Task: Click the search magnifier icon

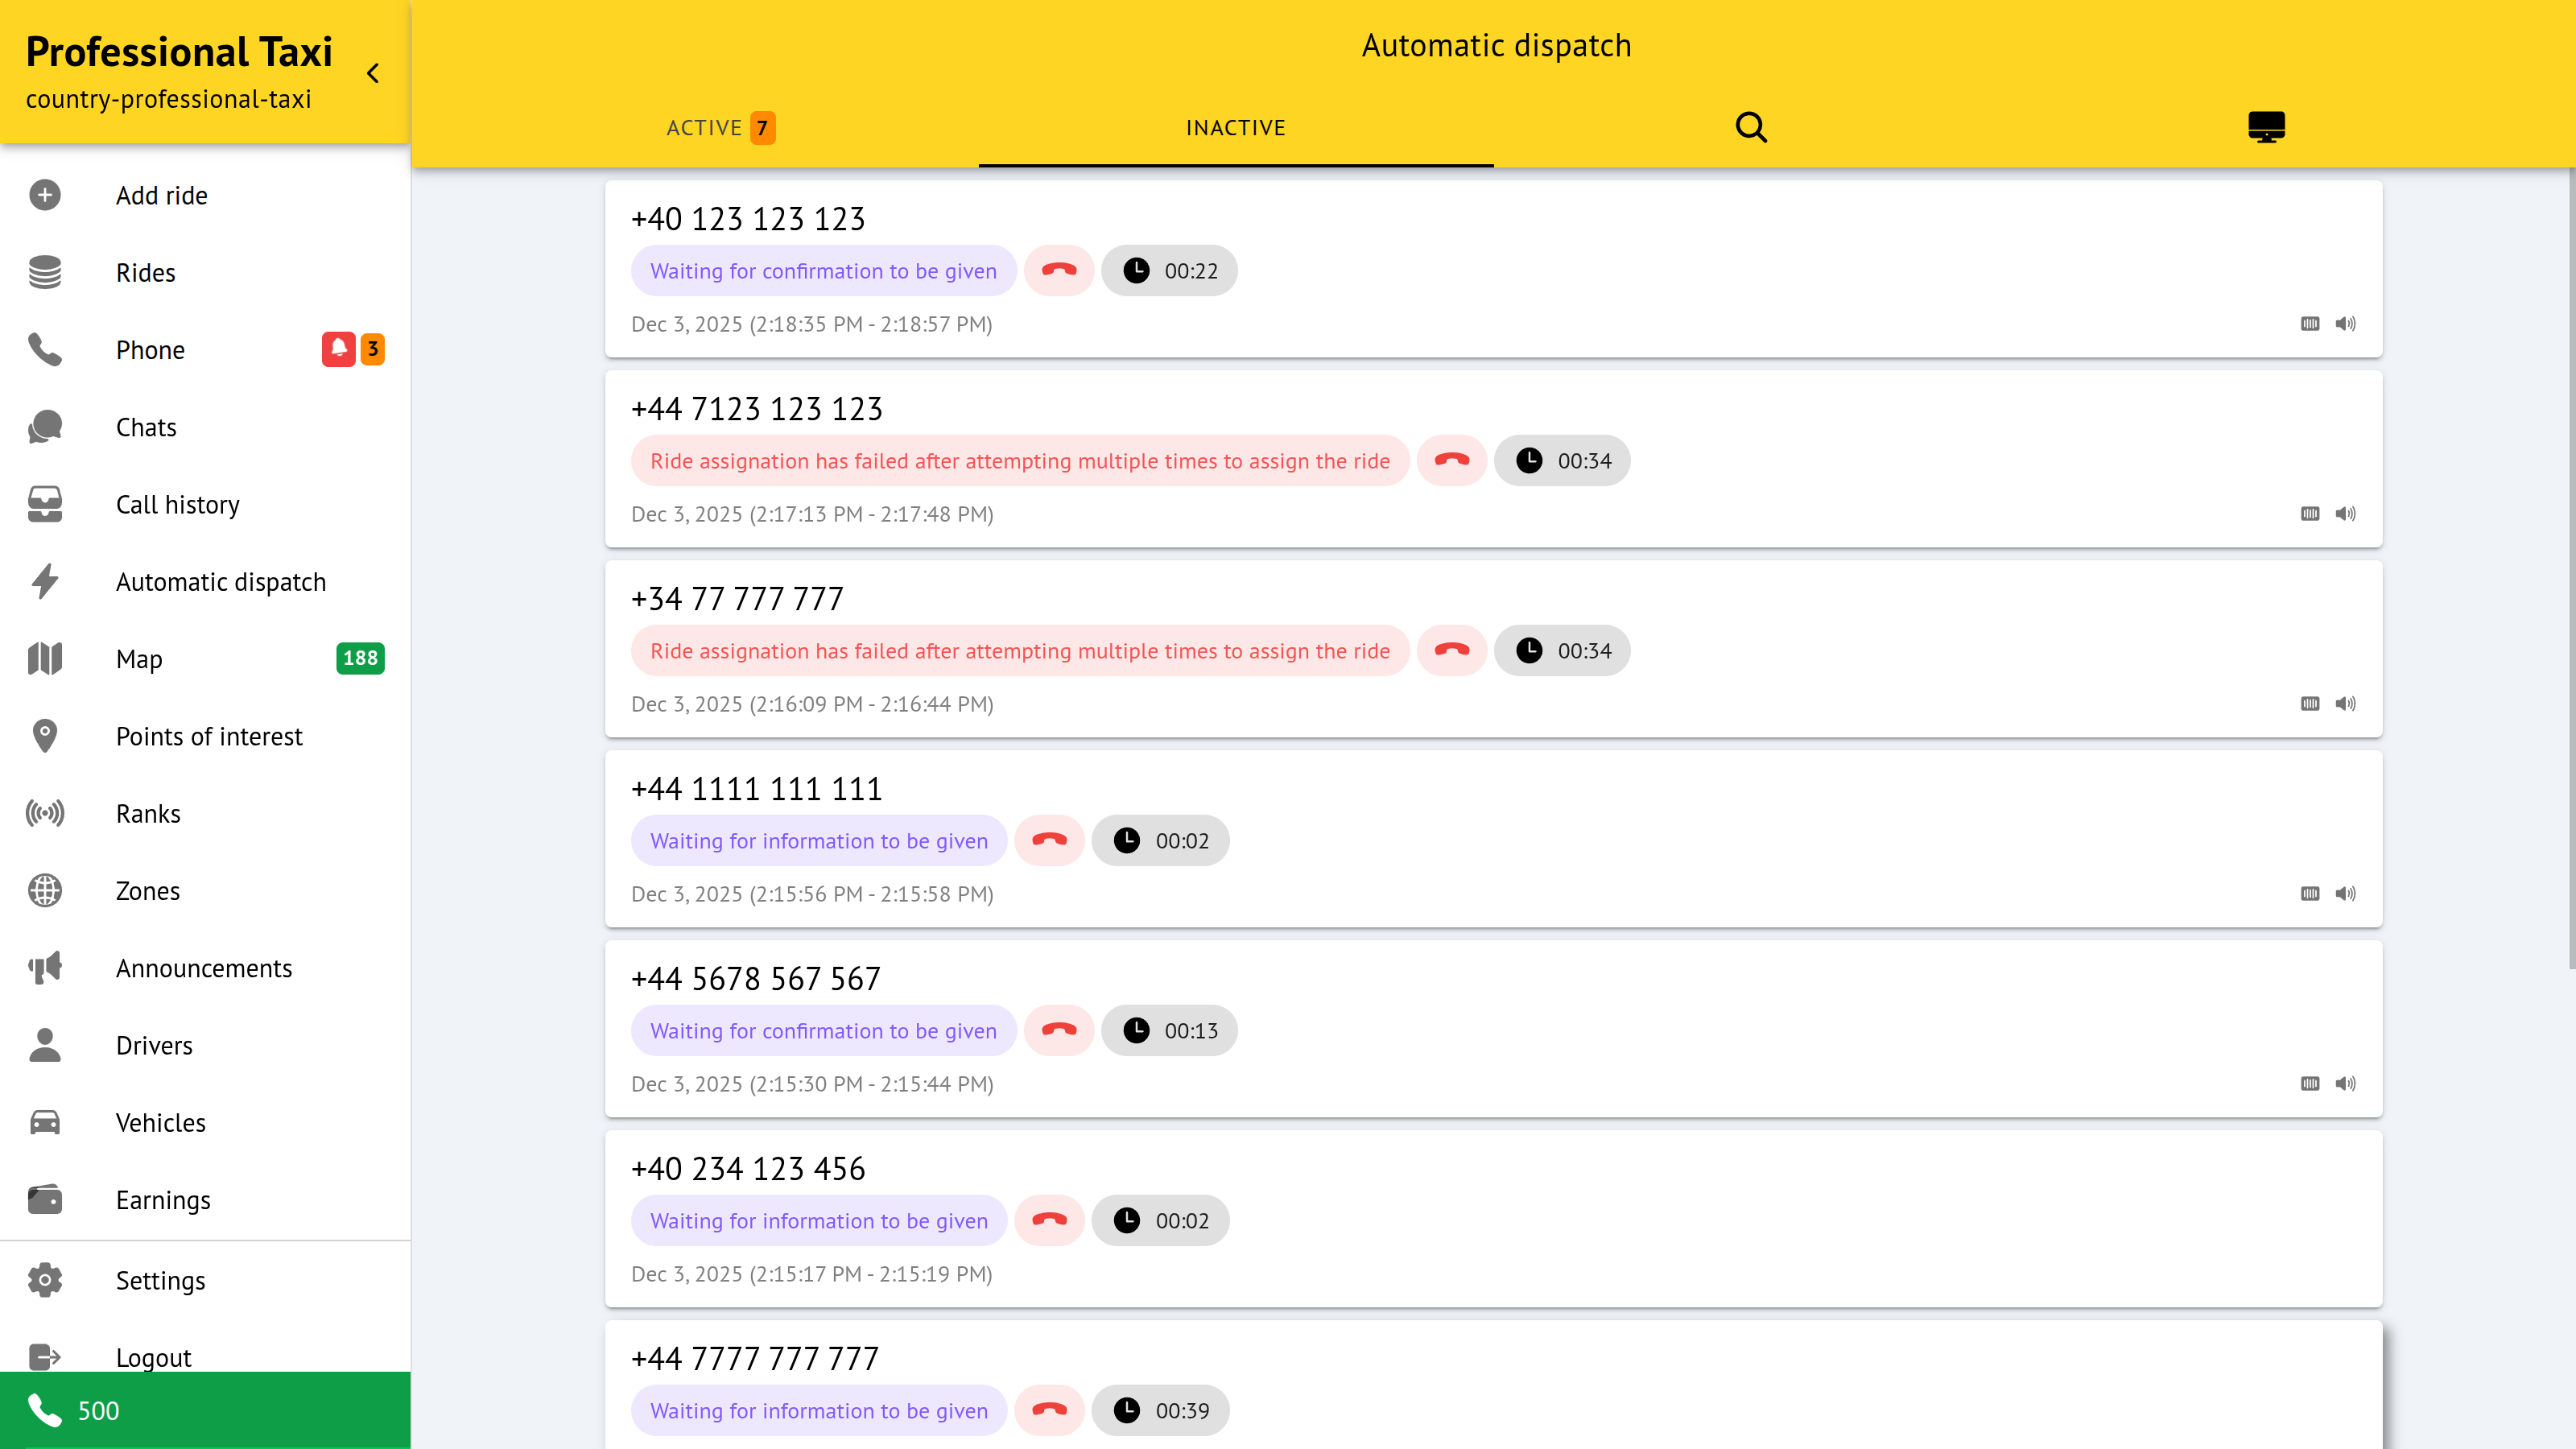Action: click(x=1751, y=127)
